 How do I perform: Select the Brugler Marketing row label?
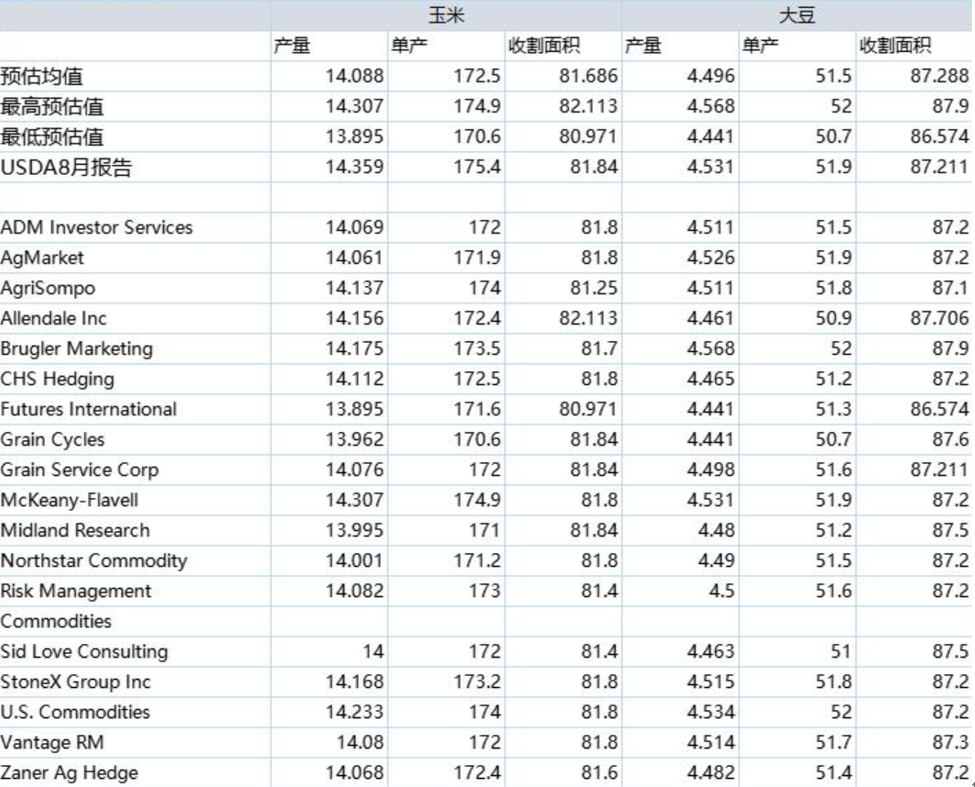coord(77,349)
